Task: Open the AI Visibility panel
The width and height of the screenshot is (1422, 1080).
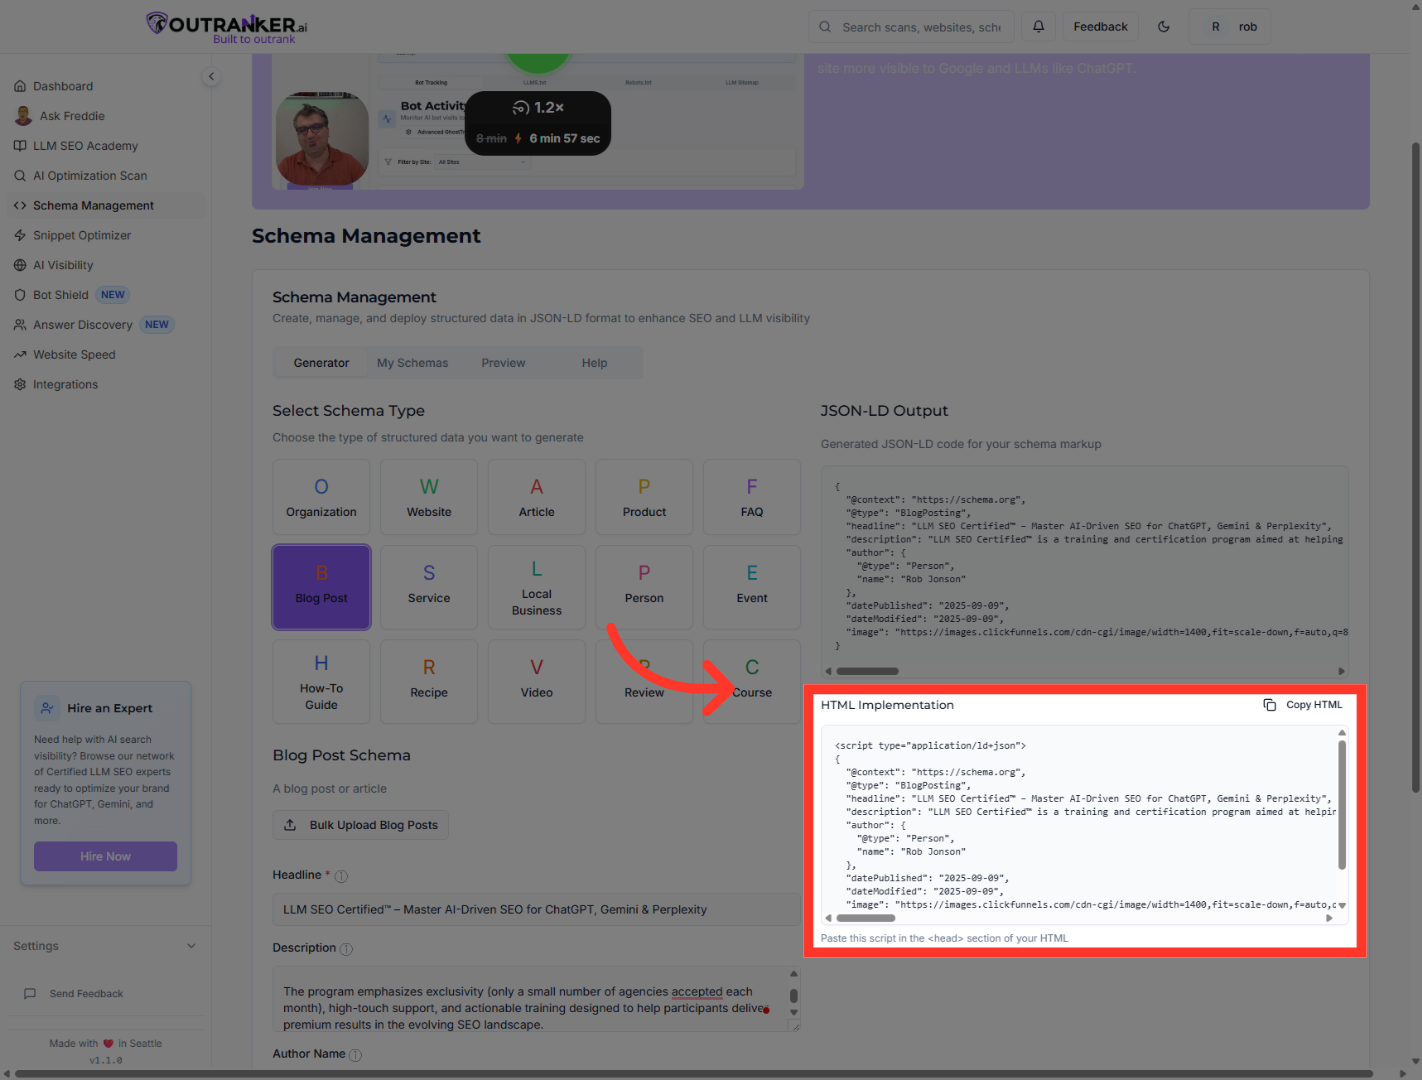Action: point(63,265)
